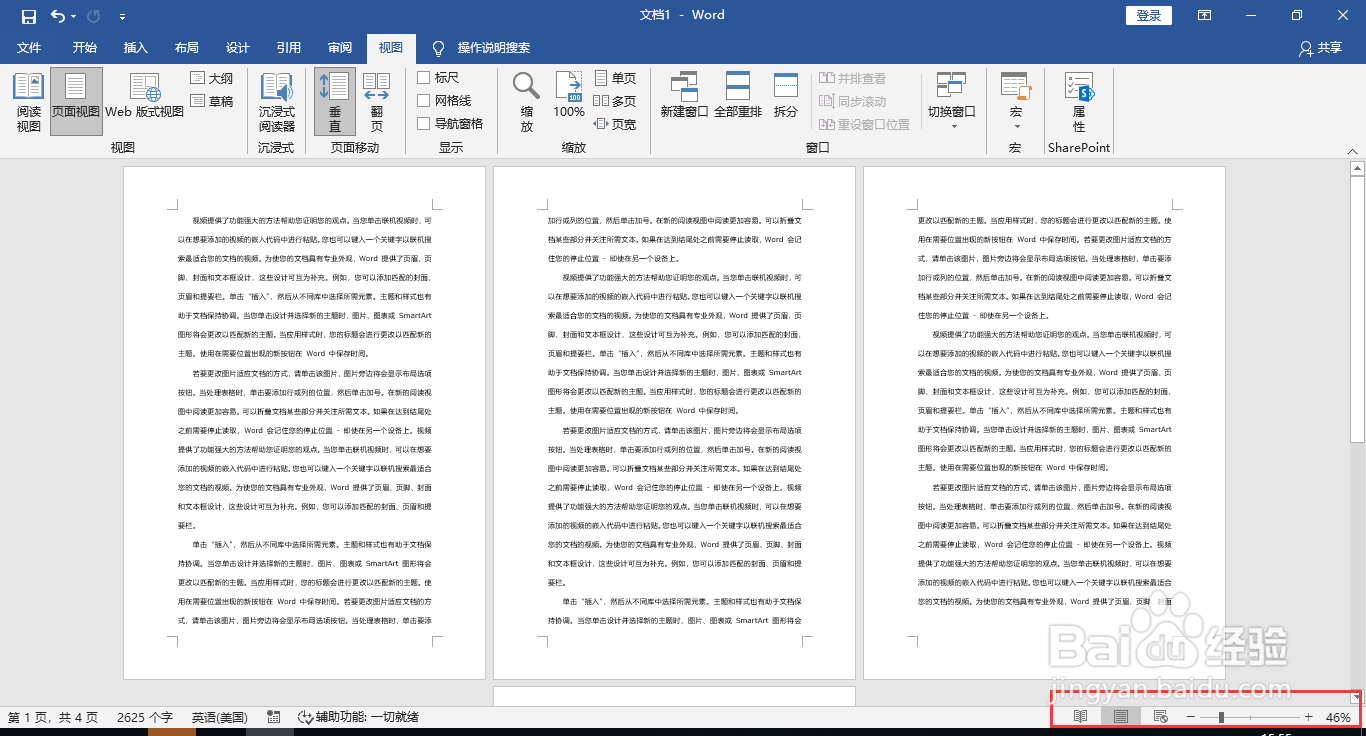Click 全部重排 to arrange all windows
Screen dimensions: 1366x736
[737, 100]
